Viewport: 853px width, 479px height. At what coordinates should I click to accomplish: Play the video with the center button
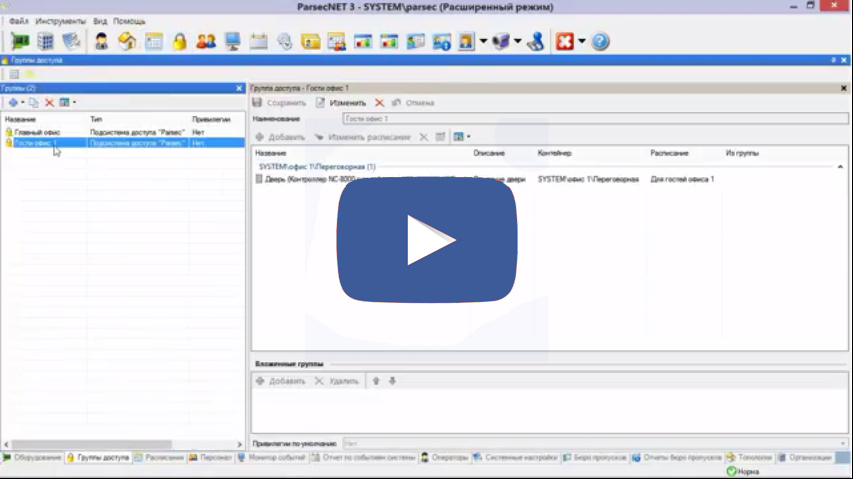pos(427,240)
